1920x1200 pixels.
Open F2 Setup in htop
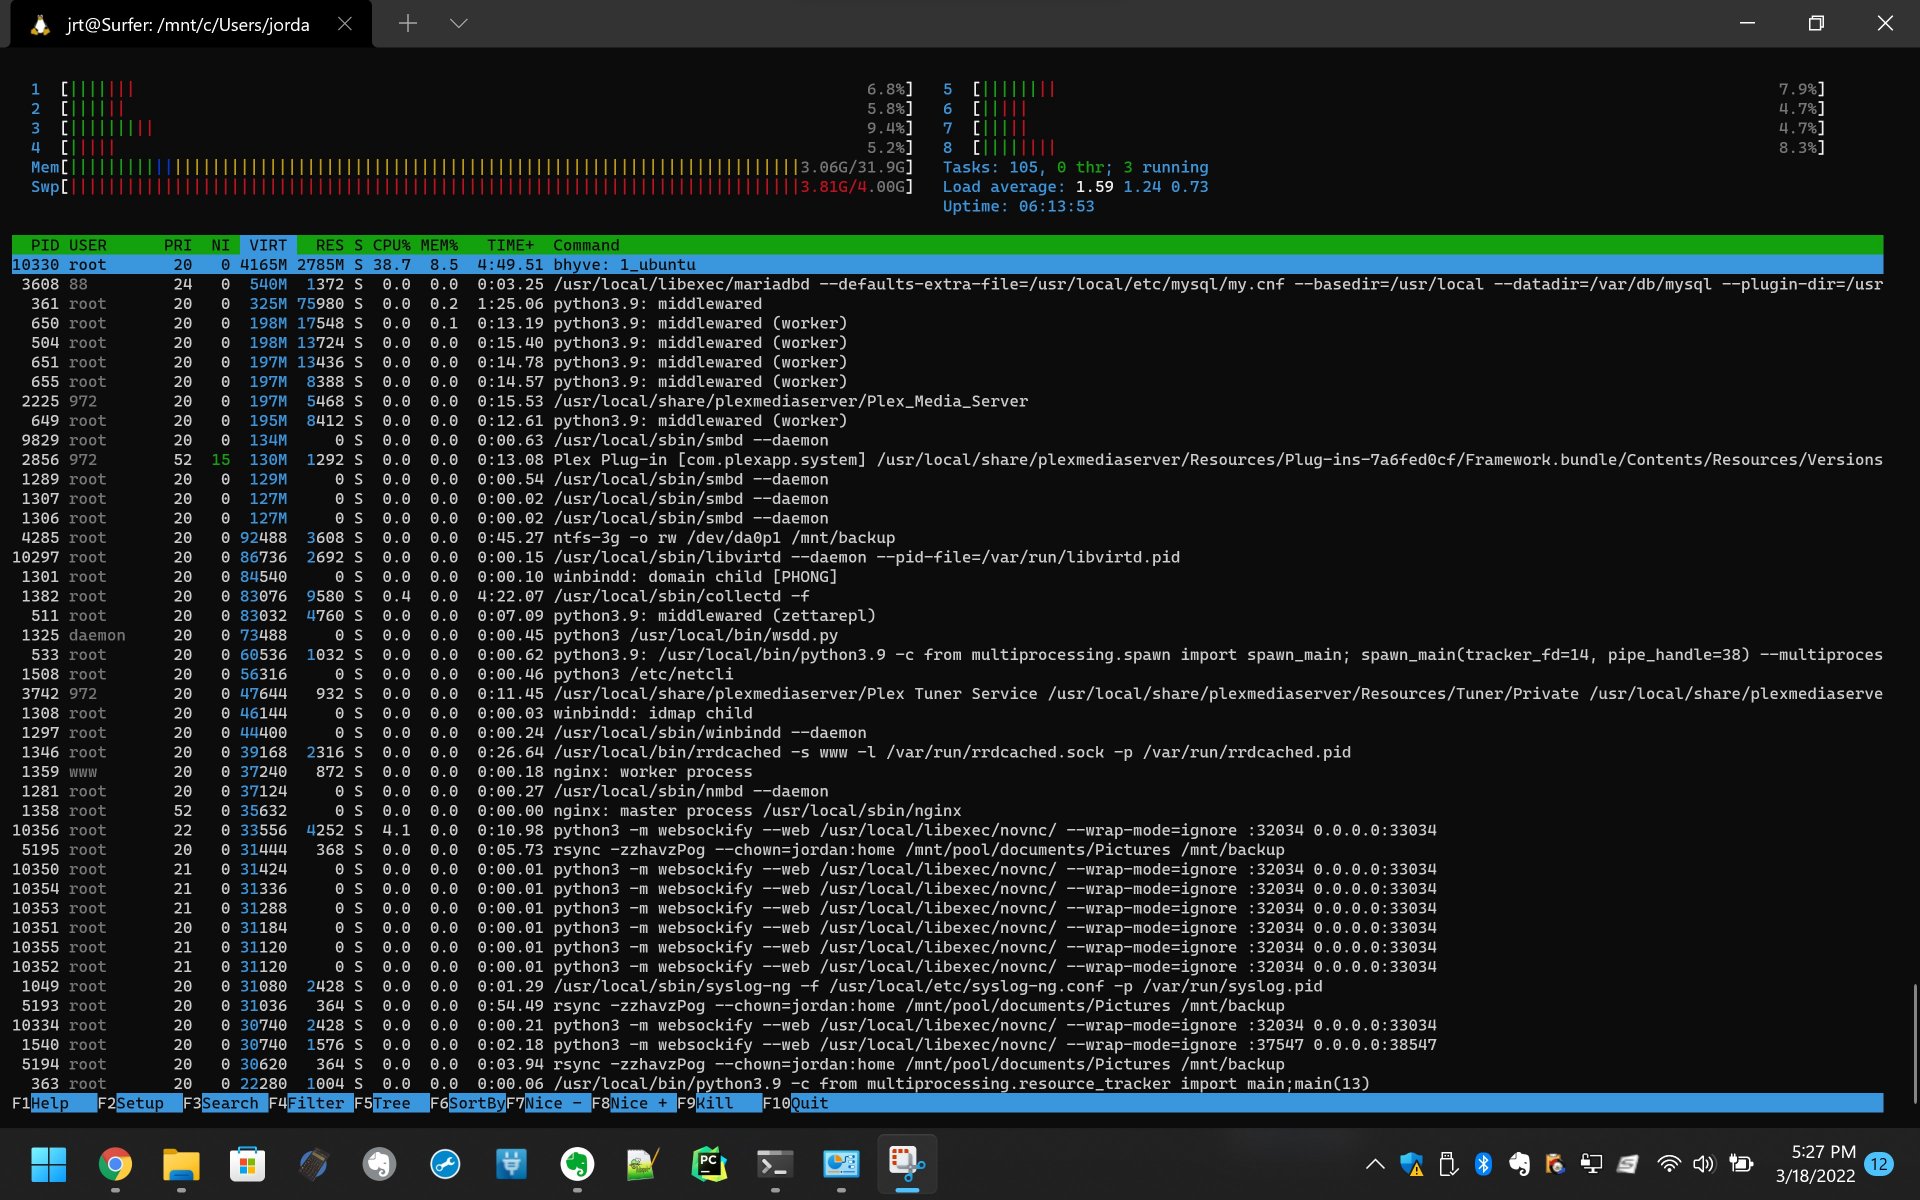click(140, 1103)
